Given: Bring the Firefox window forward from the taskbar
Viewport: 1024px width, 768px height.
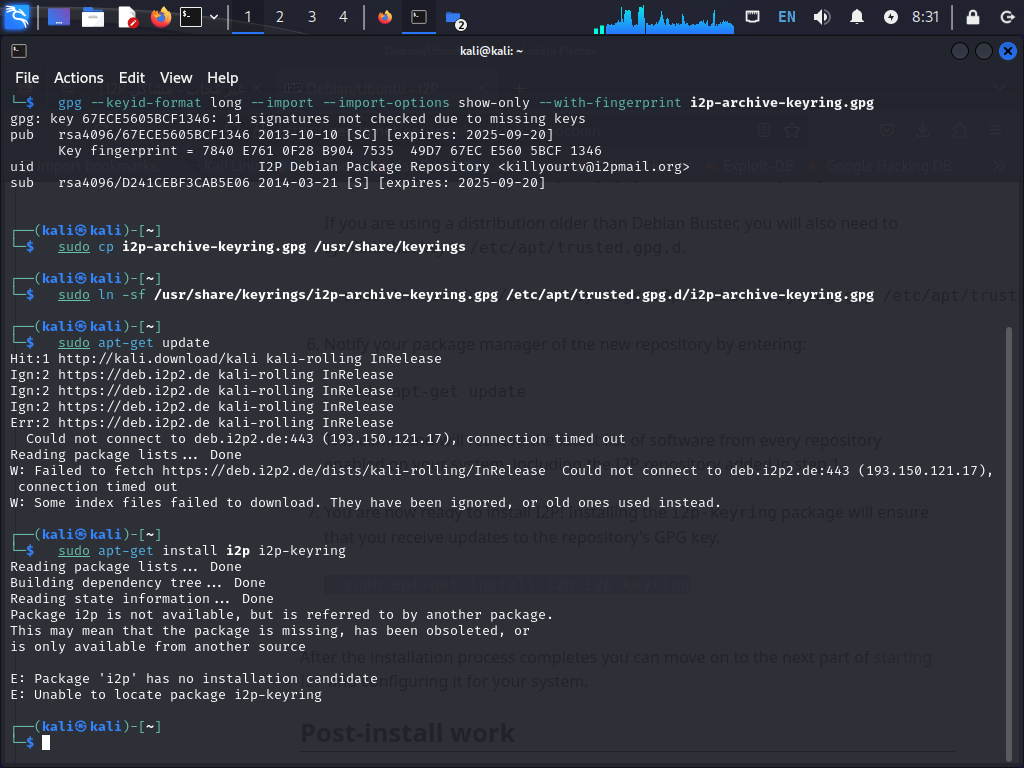Looking at the screenshot, I should tap(385, 17).
